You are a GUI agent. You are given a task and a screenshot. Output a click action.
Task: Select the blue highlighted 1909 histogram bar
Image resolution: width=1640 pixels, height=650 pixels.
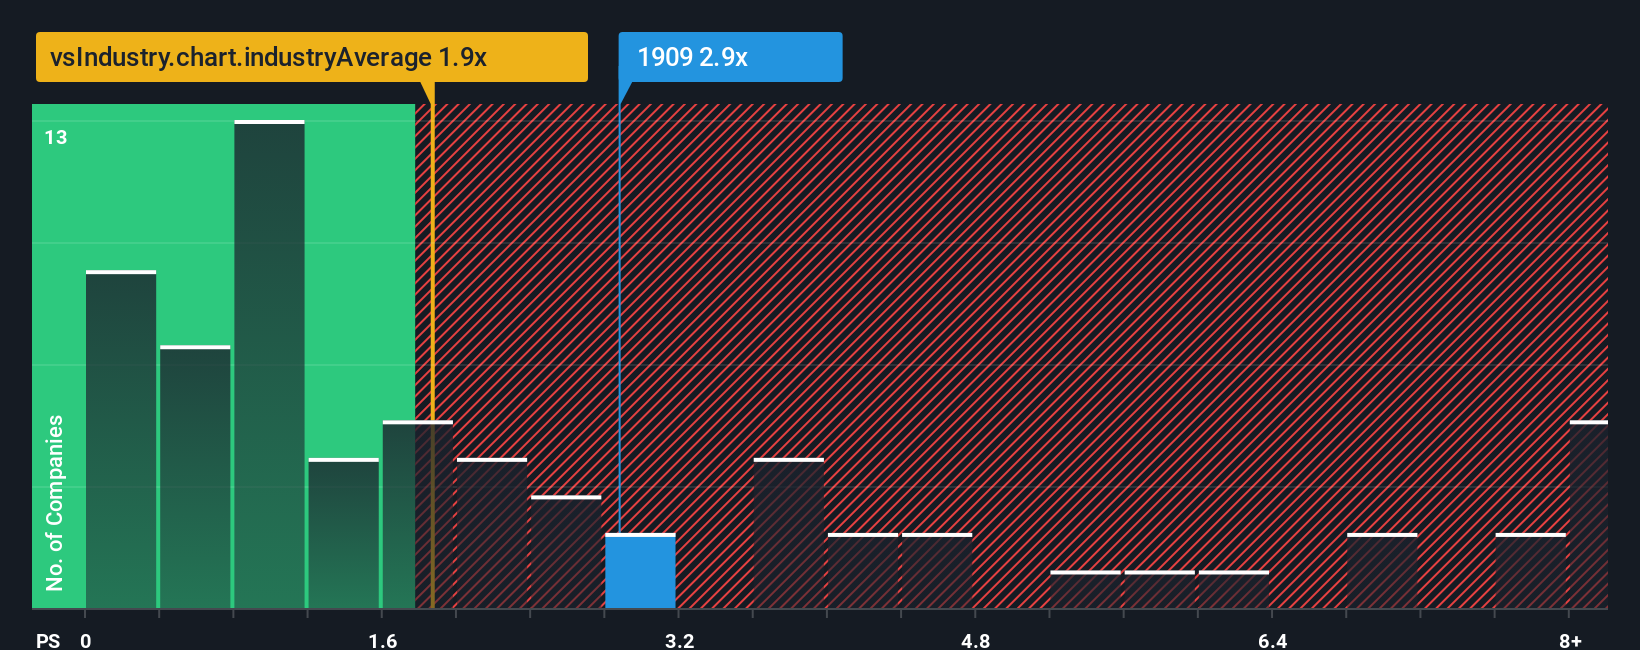(640, 571)
